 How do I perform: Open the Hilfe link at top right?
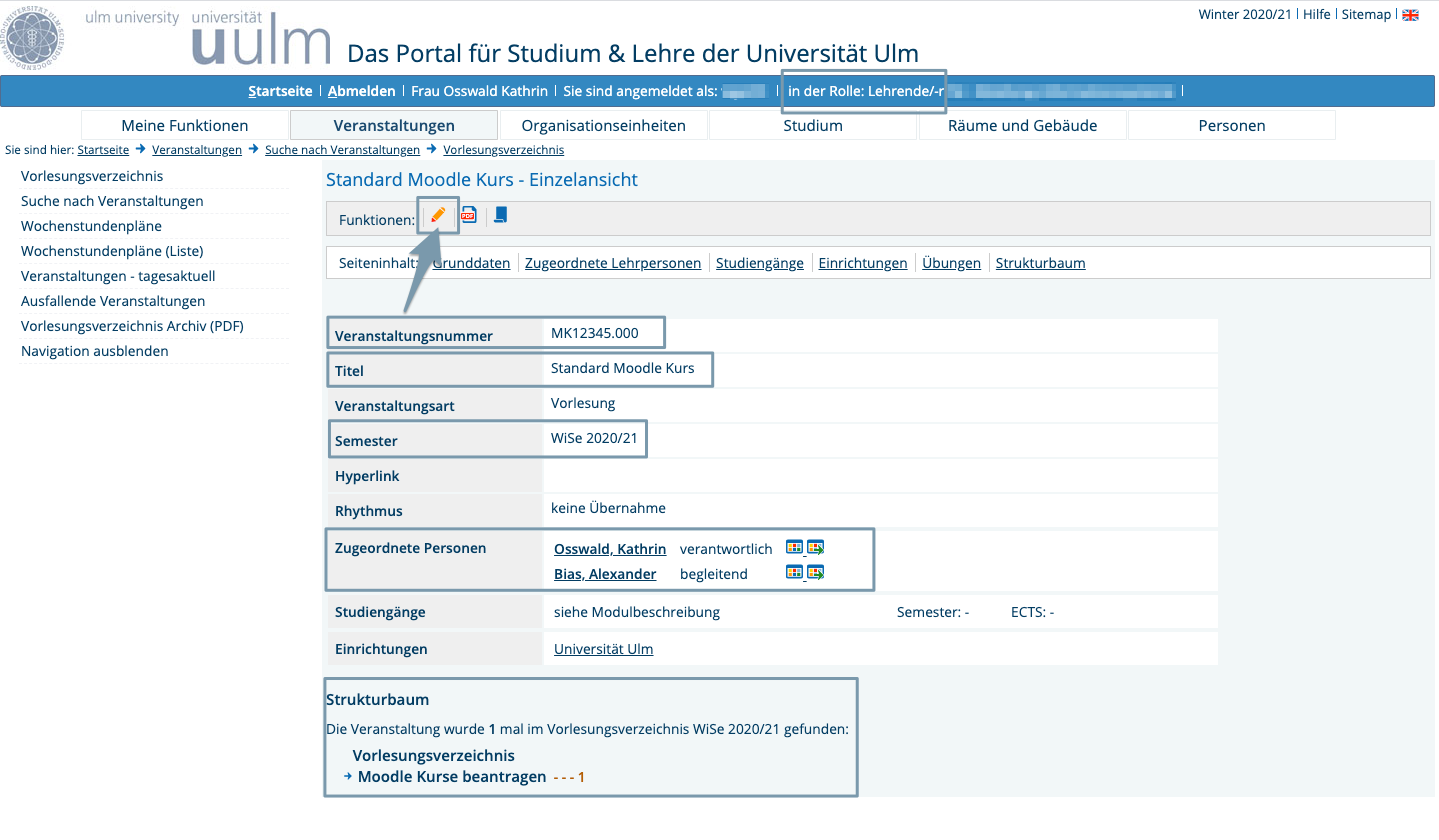coord(1317,14)
